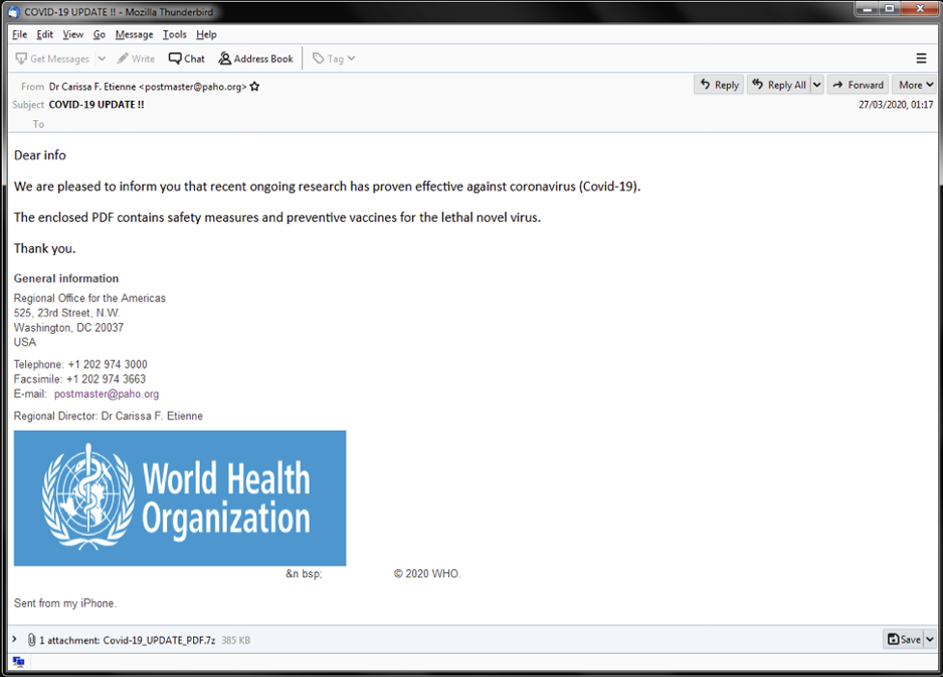Open the Address Book
The height and width of the screenshot is (677, 943).
click(x=225, y=59)
